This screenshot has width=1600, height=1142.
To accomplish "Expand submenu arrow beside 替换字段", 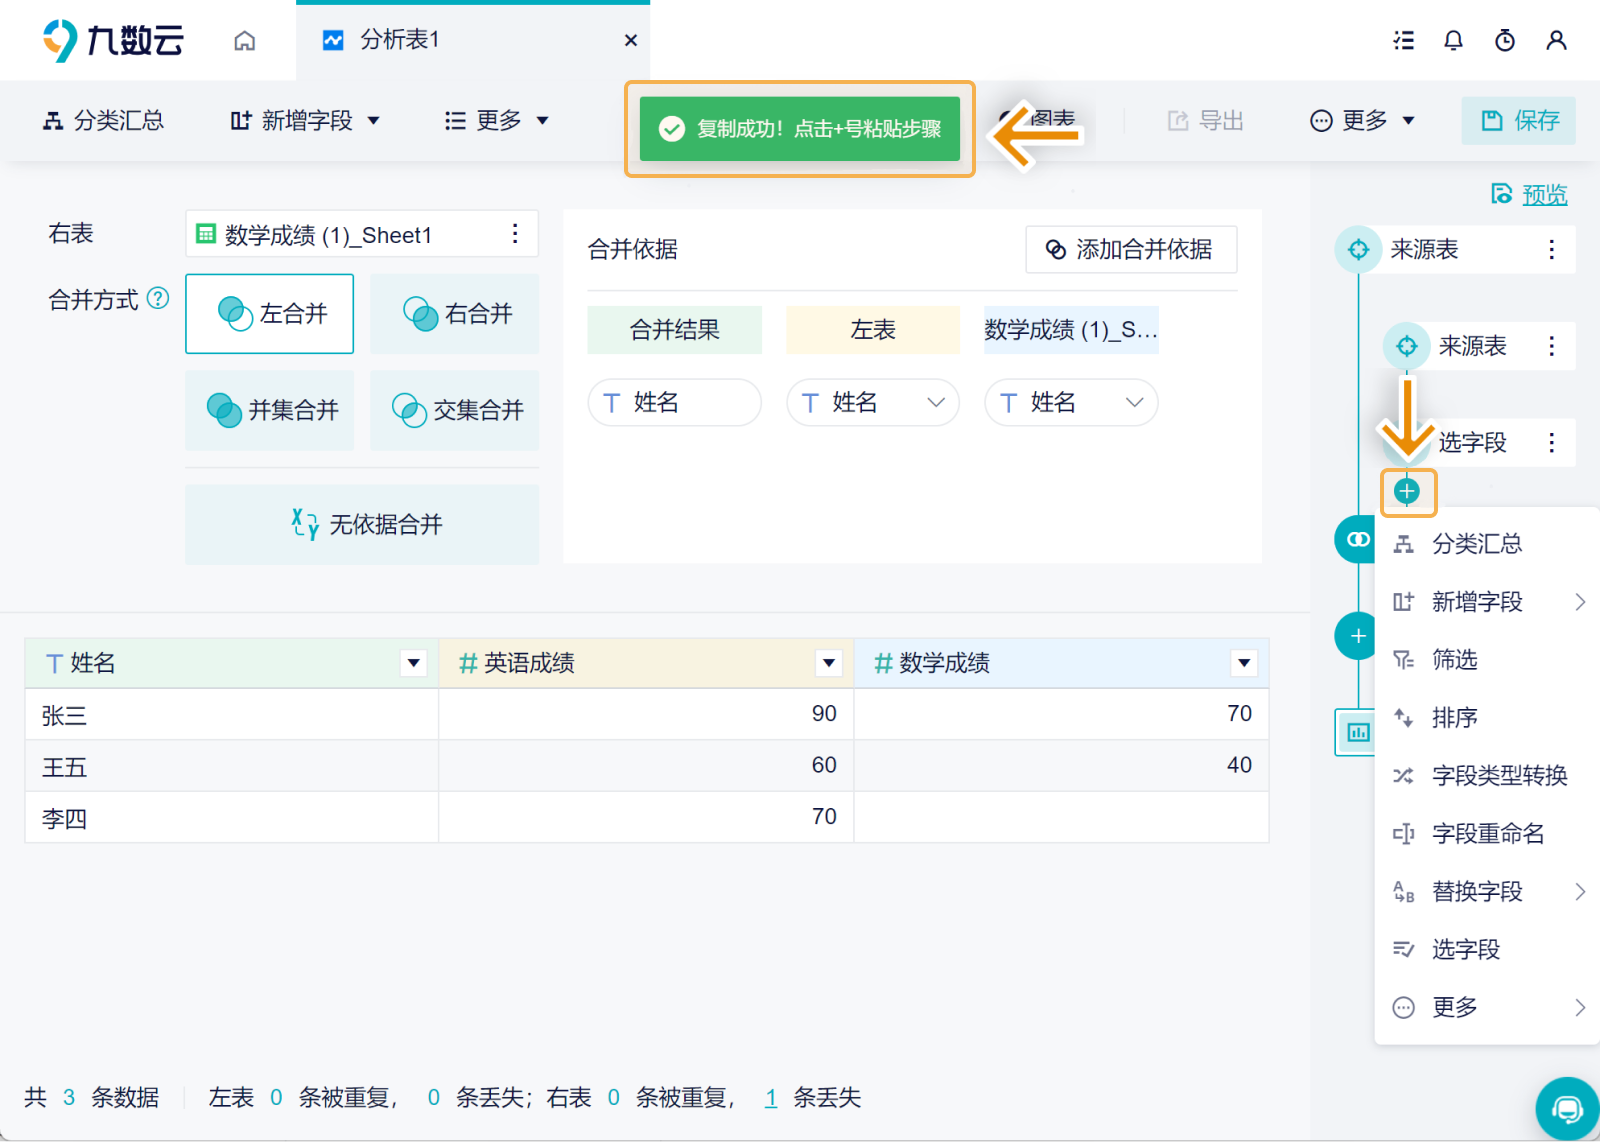I will 1580,892.
